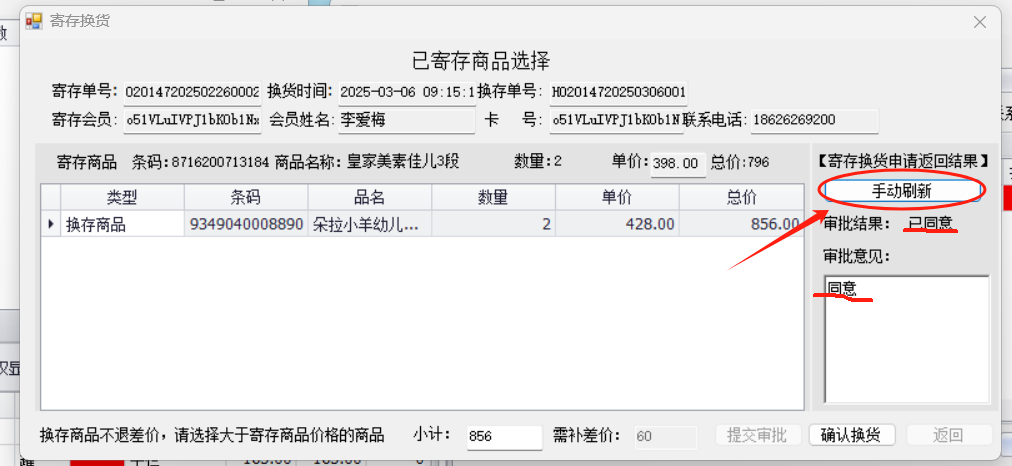This screenshot has width=1012, height=466.
Task: Click the 类型 column header
Action: 123,197
